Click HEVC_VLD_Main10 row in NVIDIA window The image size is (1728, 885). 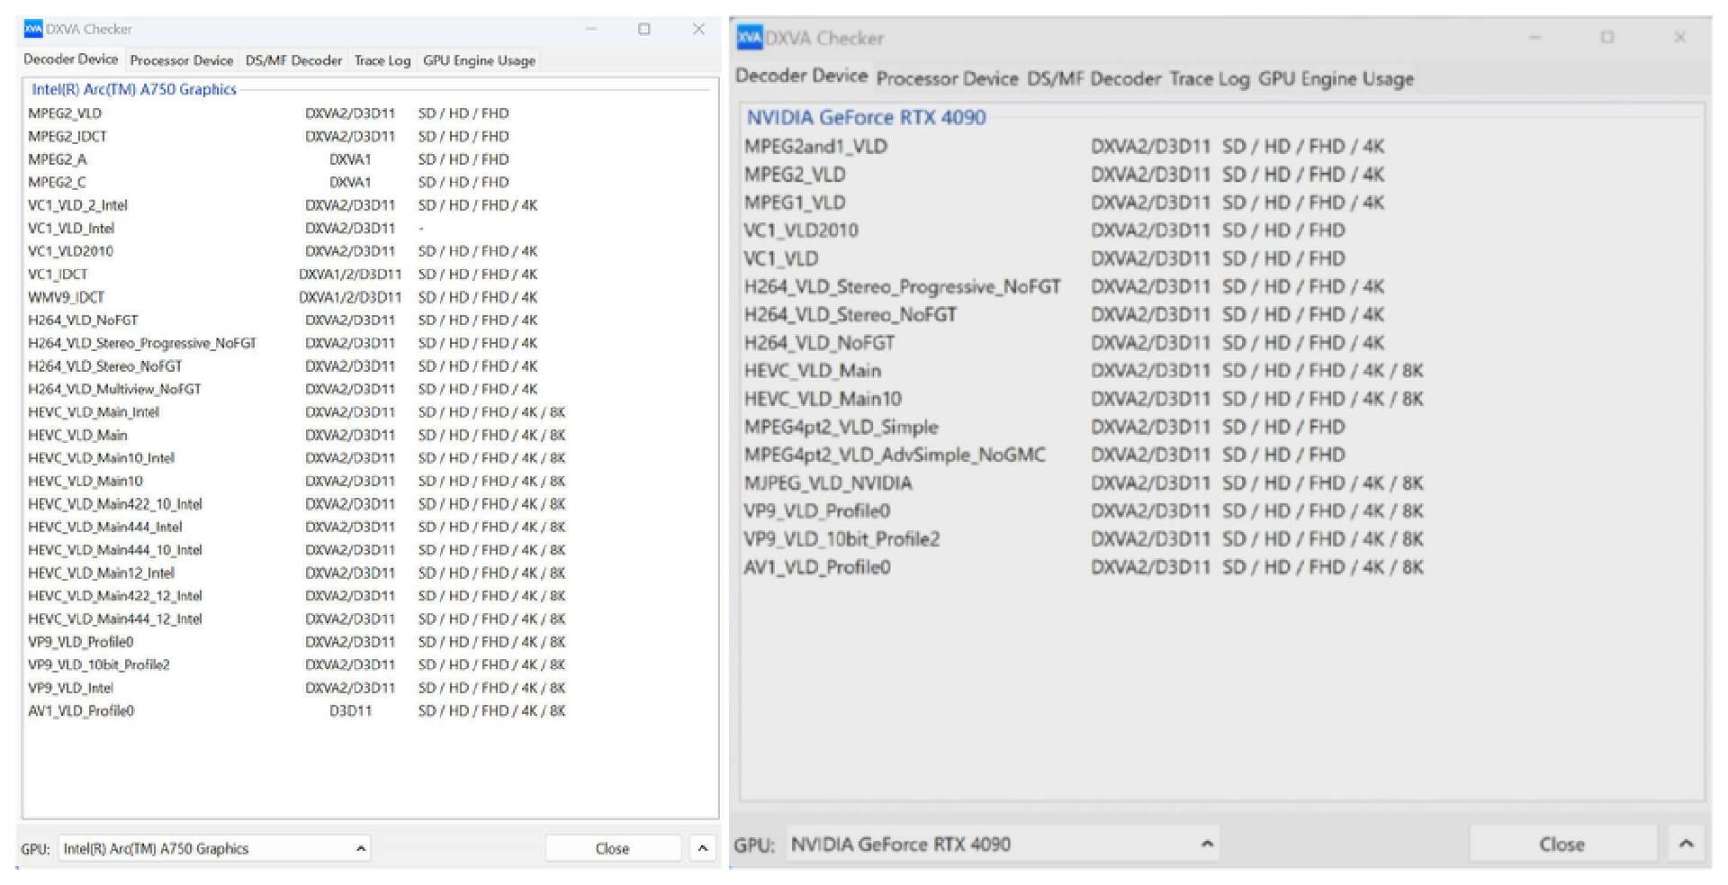pyautogui.click(x=1084, y=399)
